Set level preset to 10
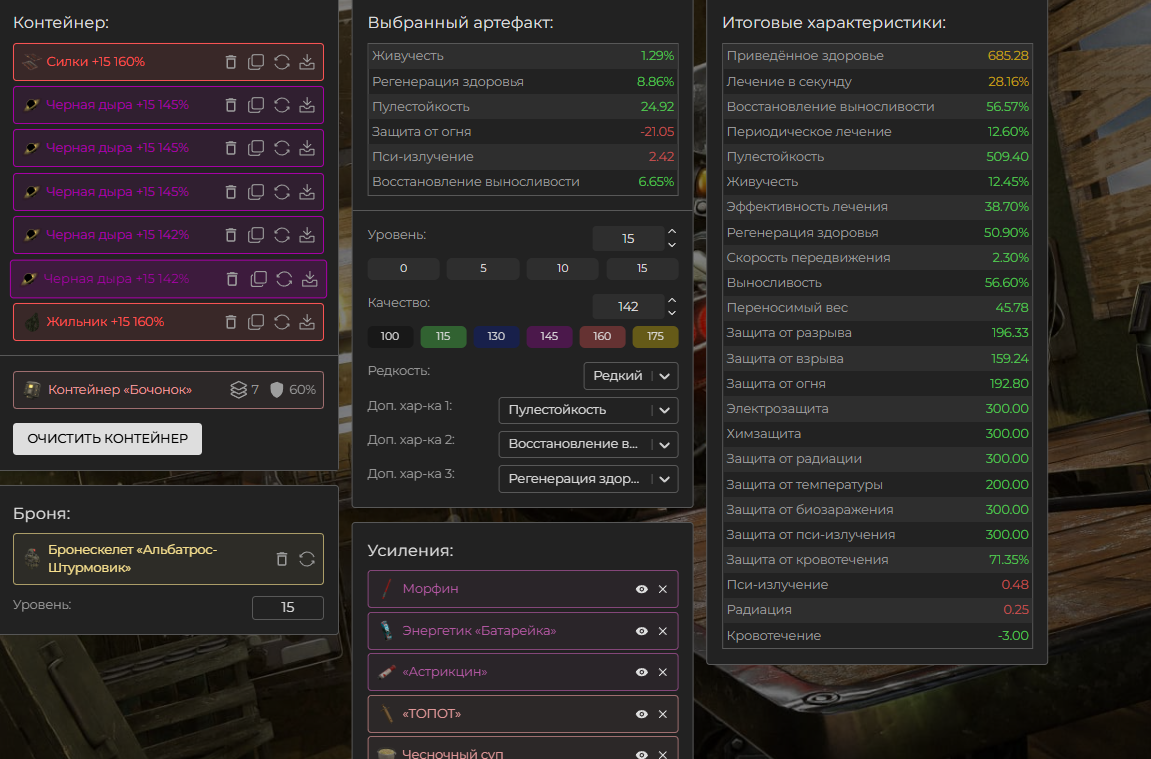 [x=562, y=269]
